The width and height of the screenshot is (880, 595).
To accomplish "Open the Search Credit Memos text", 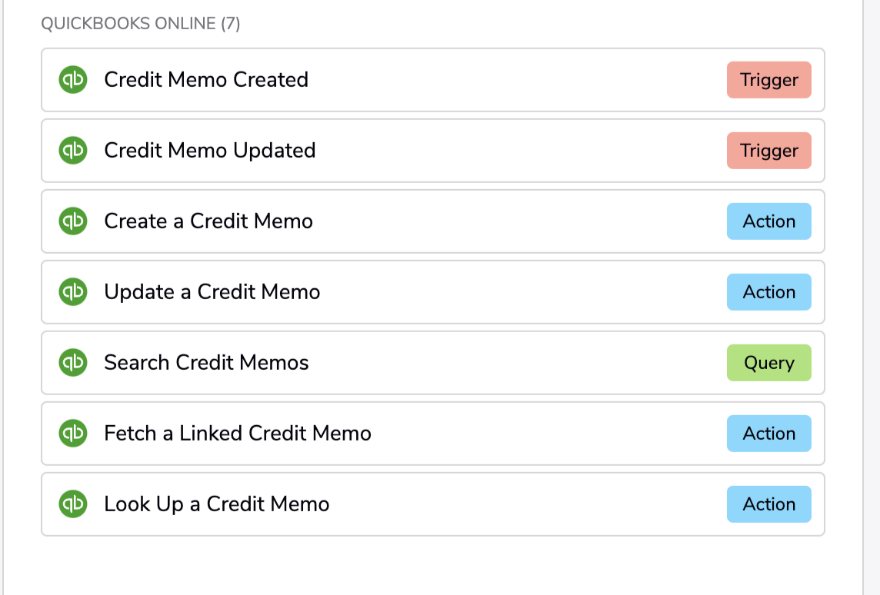I will 206,363.
